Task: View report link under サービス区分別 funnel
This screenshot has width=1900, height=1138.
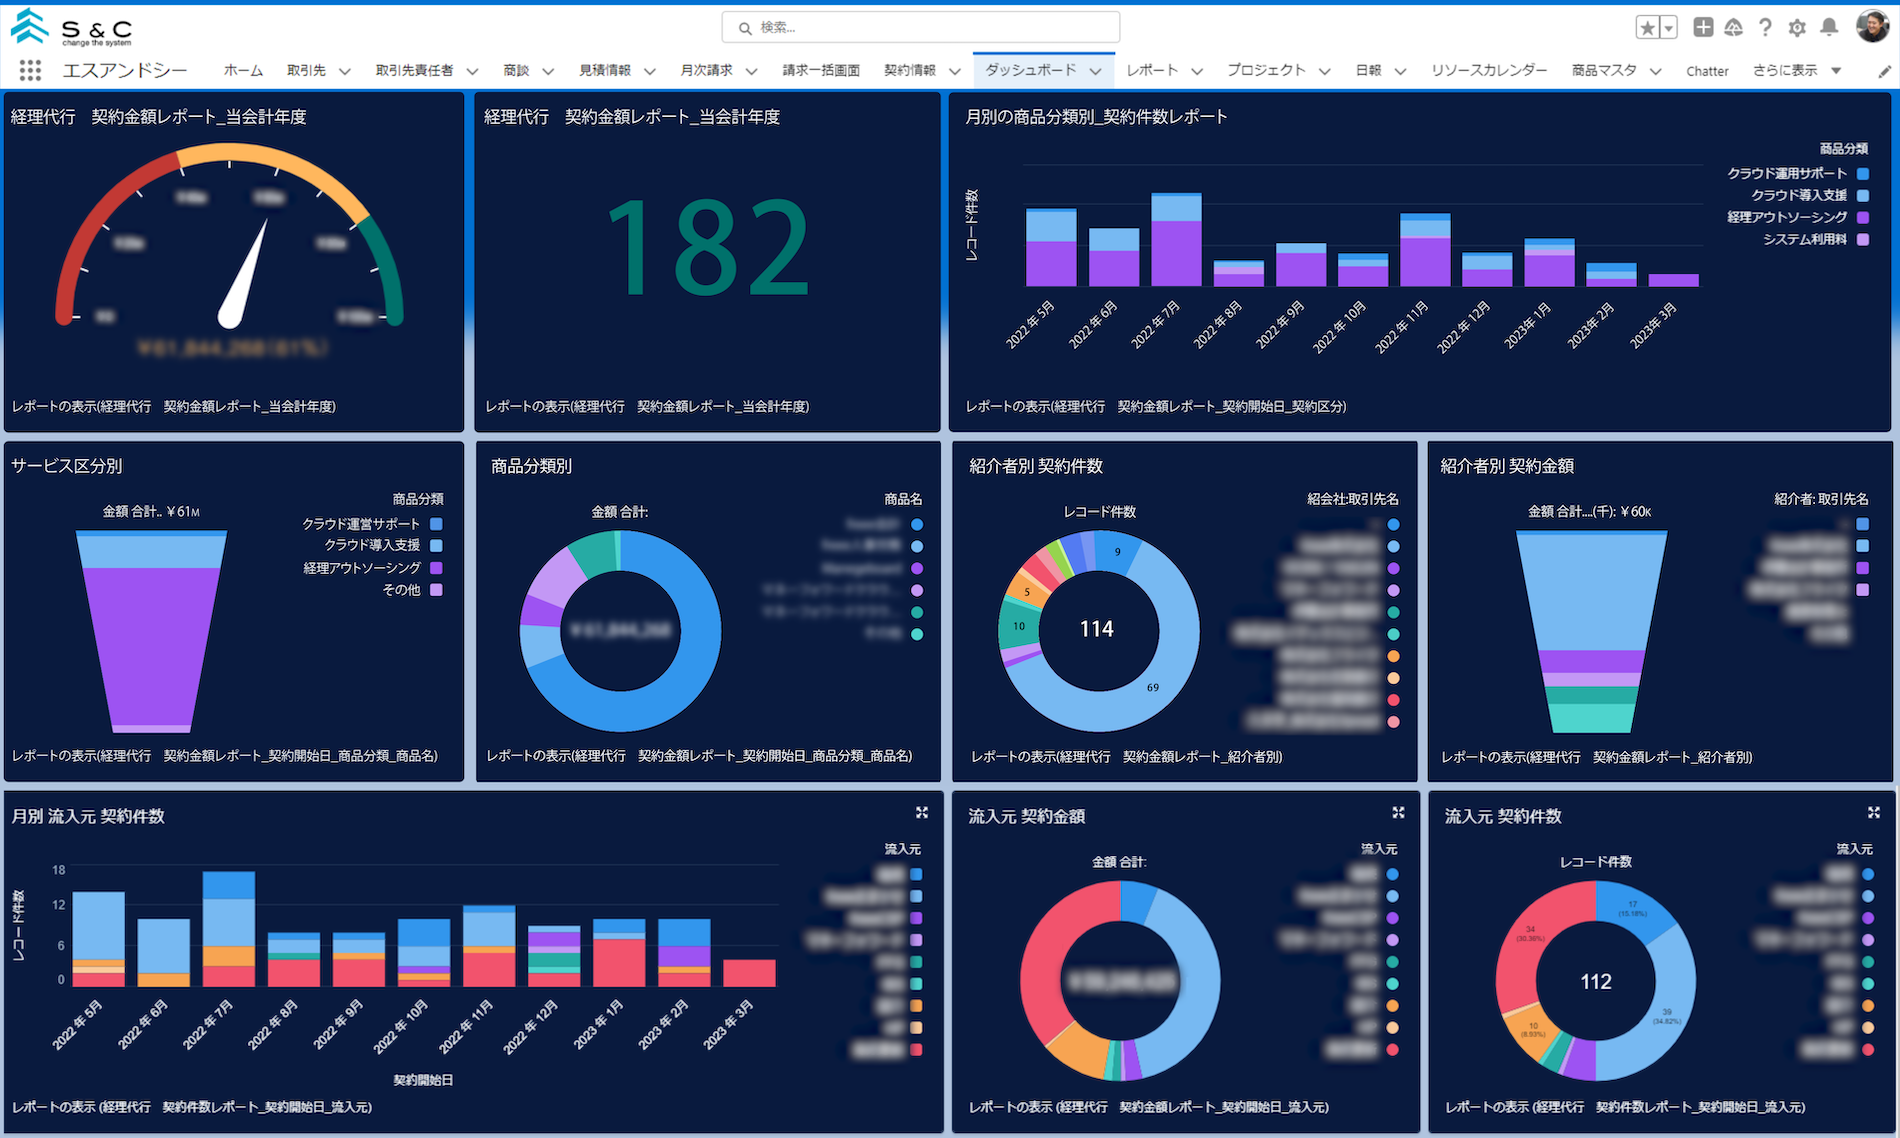Action: [x=225, y=756]
